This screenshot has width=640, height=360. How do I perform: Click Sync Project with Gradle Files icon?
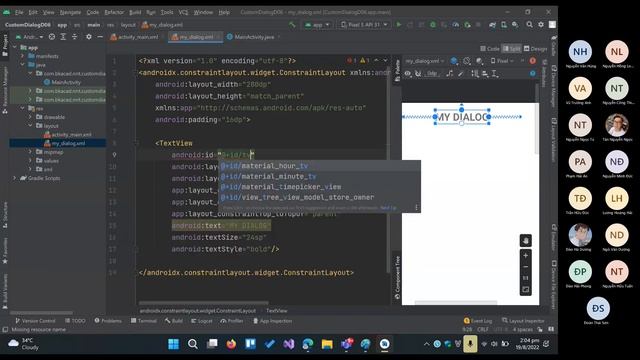point(493,25)
